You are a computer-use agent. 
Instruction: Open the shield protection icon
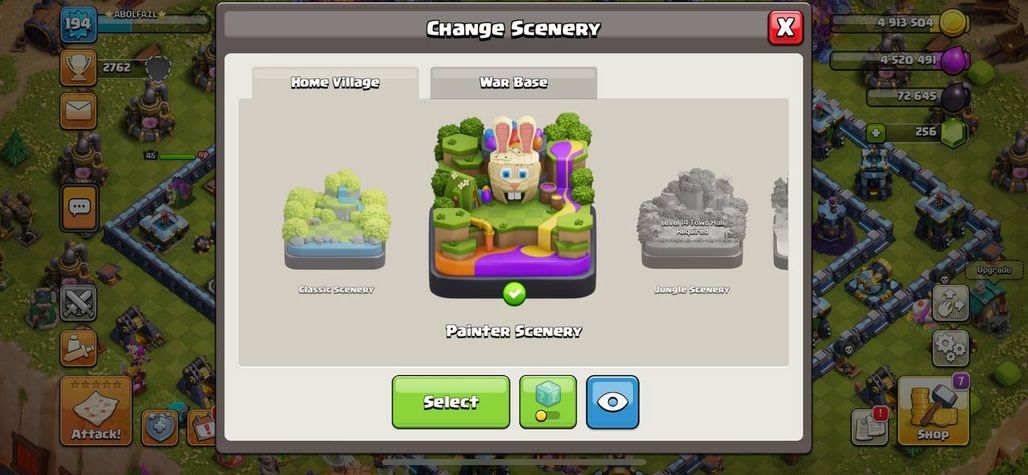pyautogui.click(x=160, y=427)
